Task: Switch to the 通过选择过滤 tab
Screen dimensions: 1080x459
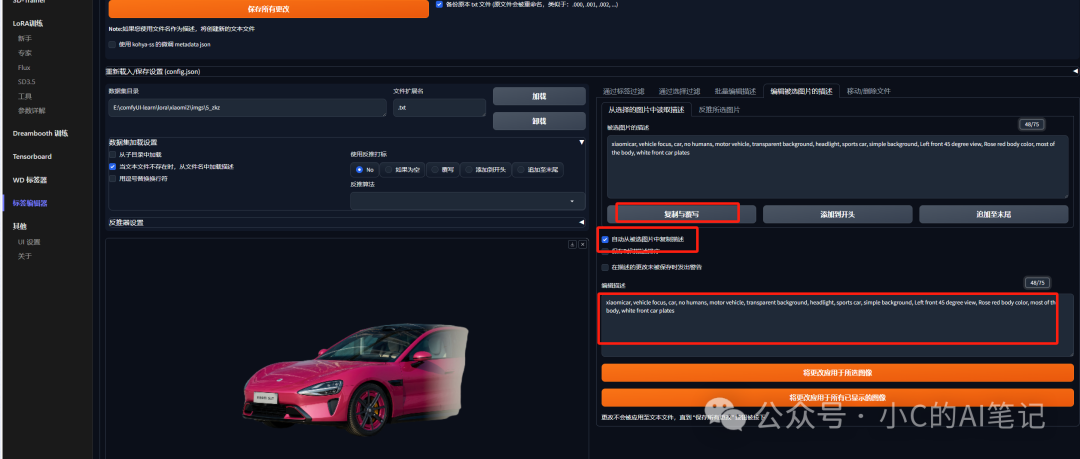Action: [679, 91]
